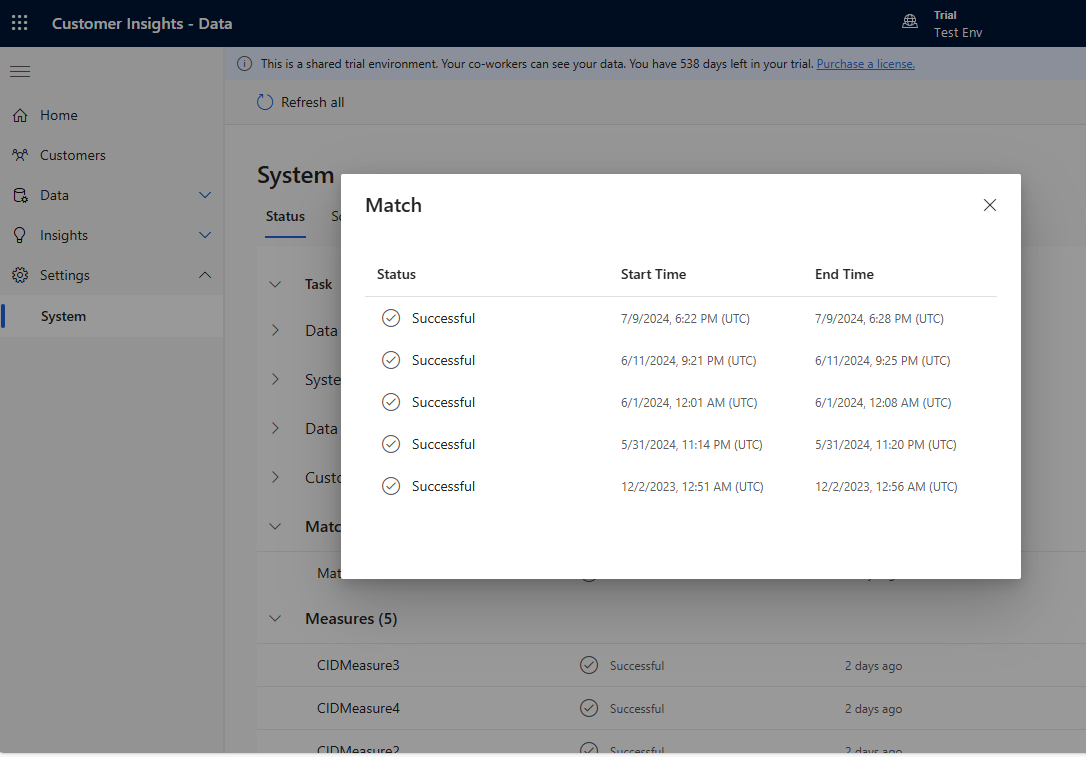Close the Match dialog
This screenshot has width=1086, height=757.
(x=990, y=205)
